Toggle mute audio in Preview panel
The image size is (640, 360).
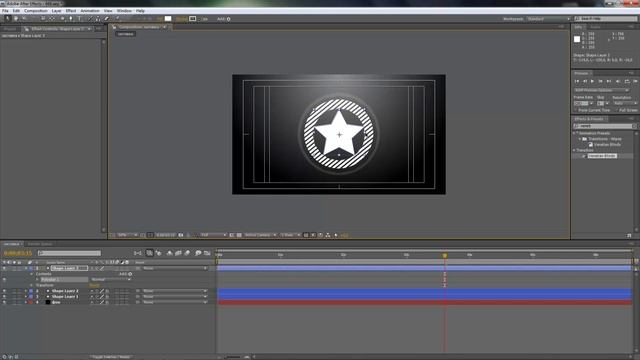(618, 81)
